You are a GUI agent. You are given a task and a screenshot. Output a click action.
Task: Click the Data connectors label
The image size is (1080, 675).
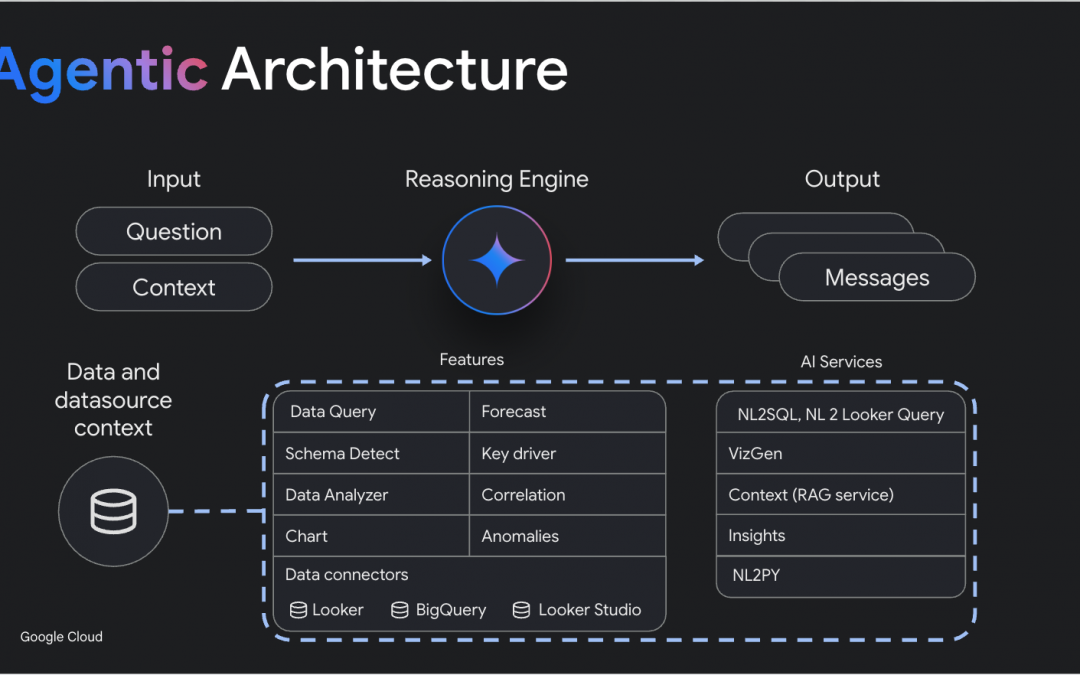coord(346,574)
